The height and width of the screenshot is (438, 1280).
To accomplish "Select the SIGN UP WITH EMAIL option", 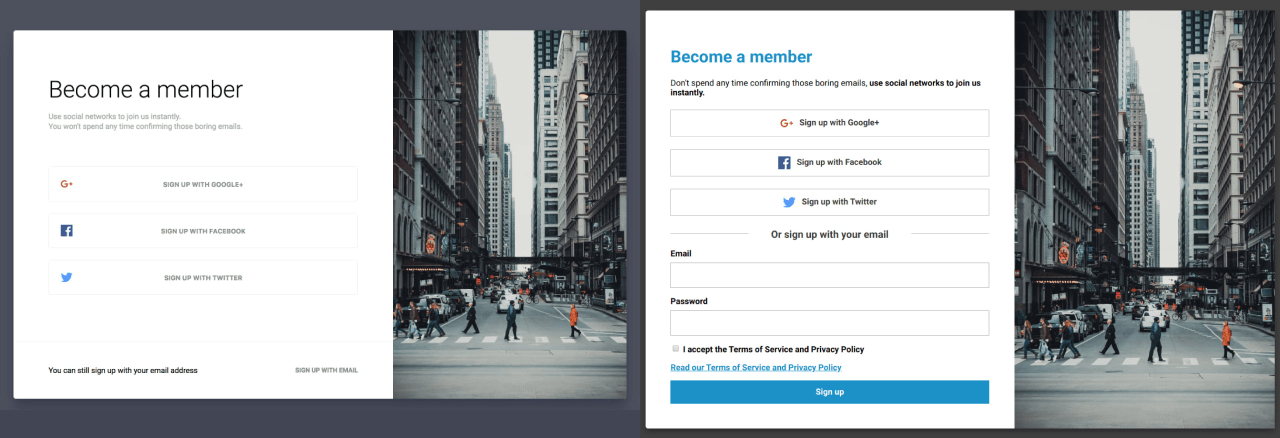I will pyautogui.click(x=326, y=370).
